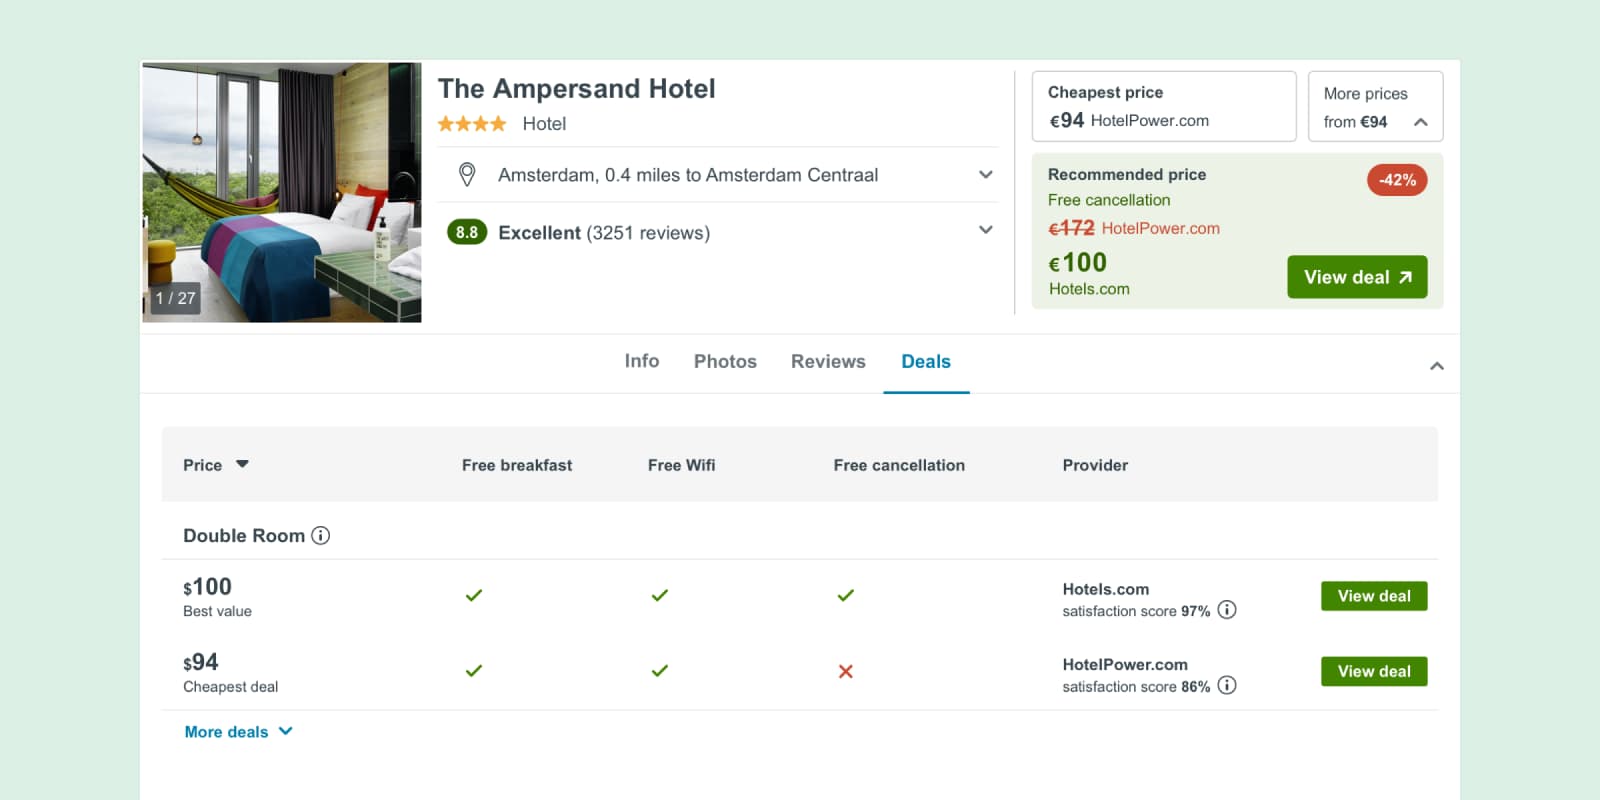Switch to the Photos tab
1600x800 pixels.
point(725,362)
